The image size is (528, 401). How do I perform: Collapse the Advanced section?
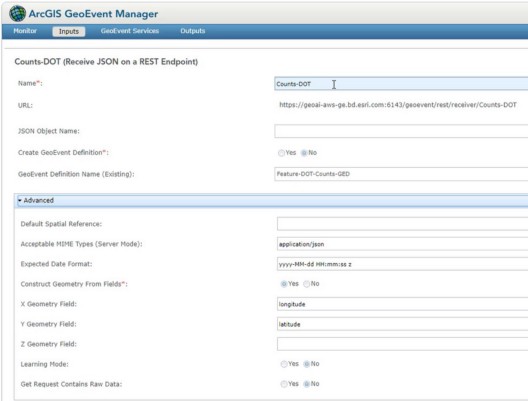point(272,200)
